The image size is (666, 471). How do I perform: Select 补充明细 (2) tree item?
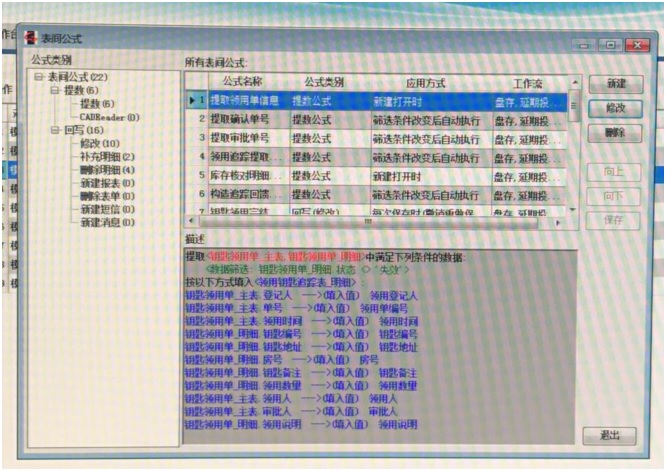107,156
